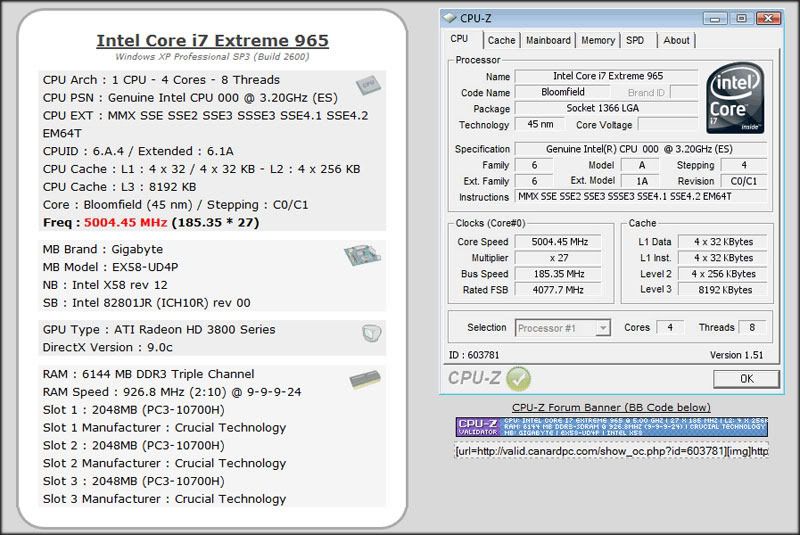Click the green validation checkmark icon
800x535 pixels.
click(x=519, y=379)
